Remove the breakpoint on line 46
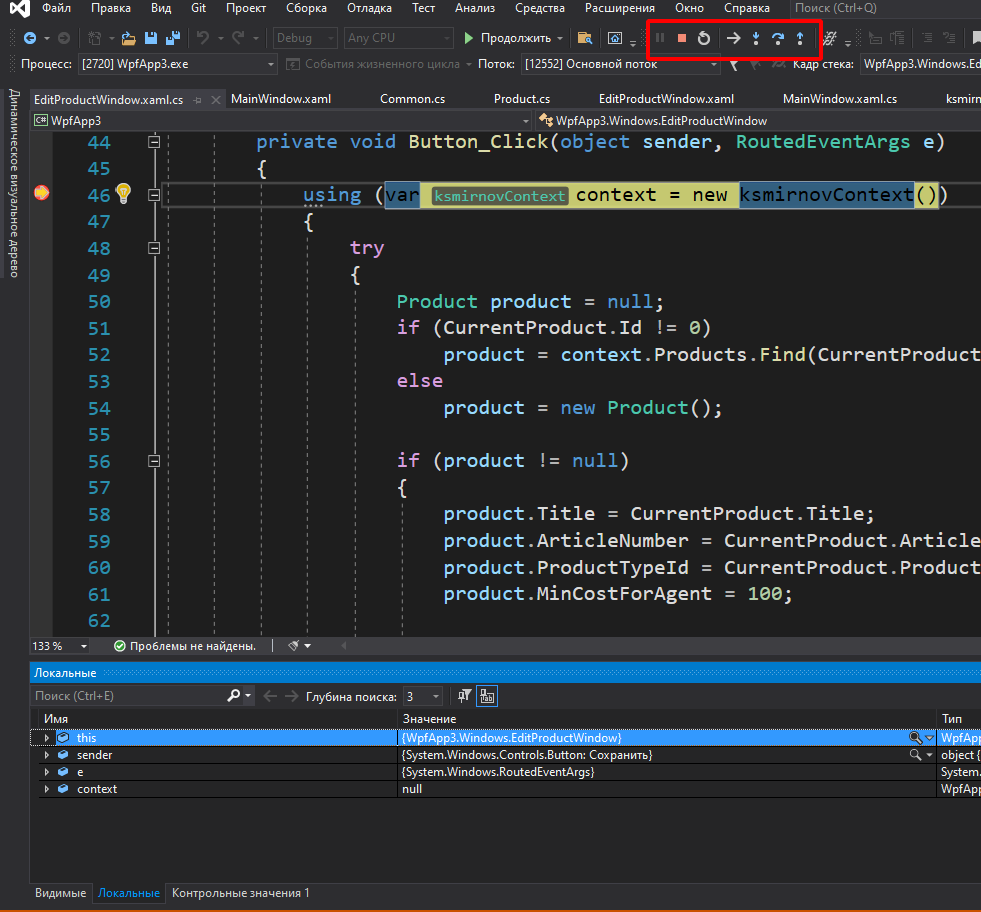Image resolution: width=981 pixels, height=912 pixels. point(42,194)
